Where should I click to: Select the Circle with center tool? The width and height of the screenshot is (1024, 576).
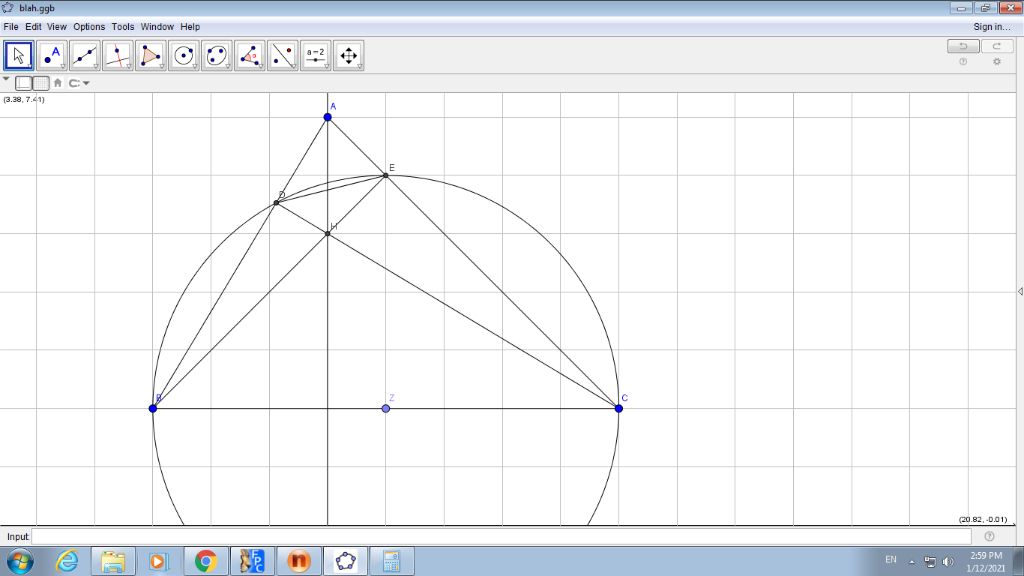(184, 56)
